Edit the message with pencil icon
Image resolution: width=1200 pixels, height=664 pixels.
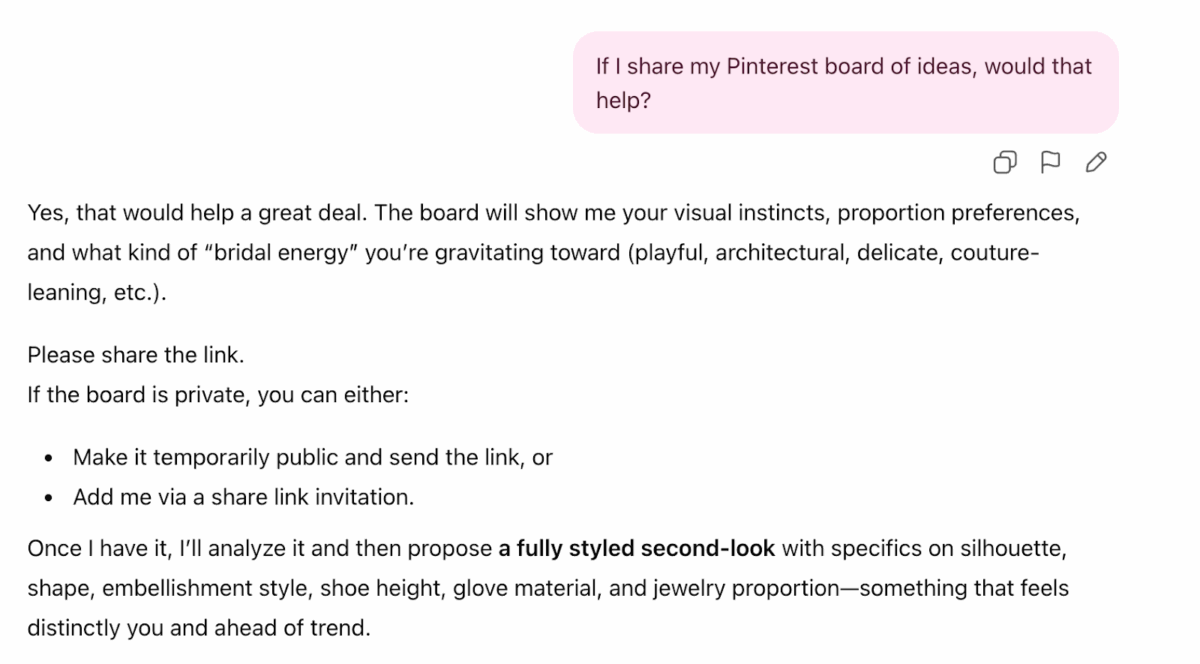click(x=1096, y=162)
